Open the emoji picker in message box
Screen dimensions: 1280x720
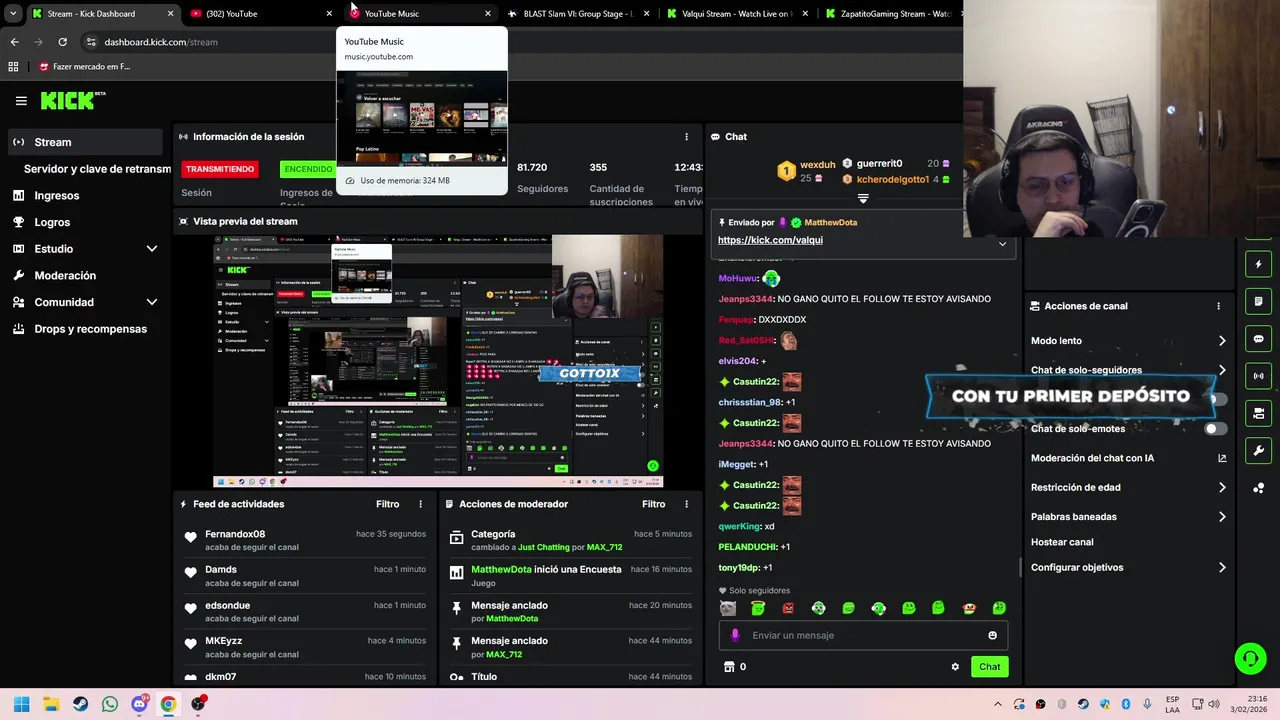[x=992, y=635]
